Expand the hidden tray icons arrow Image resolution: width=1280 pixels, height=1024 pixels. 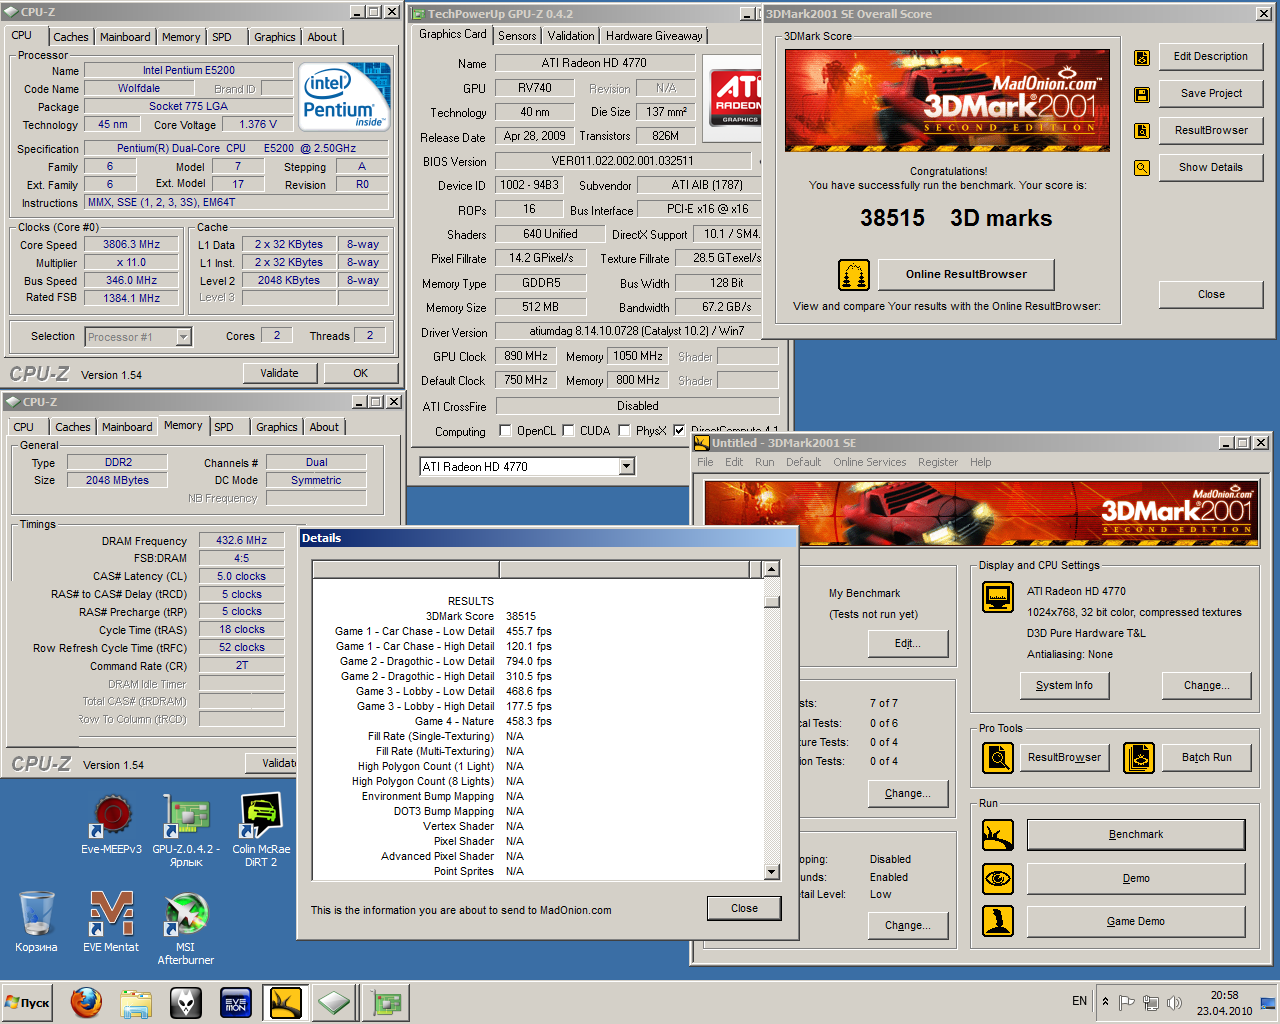coord(1105,1001)
